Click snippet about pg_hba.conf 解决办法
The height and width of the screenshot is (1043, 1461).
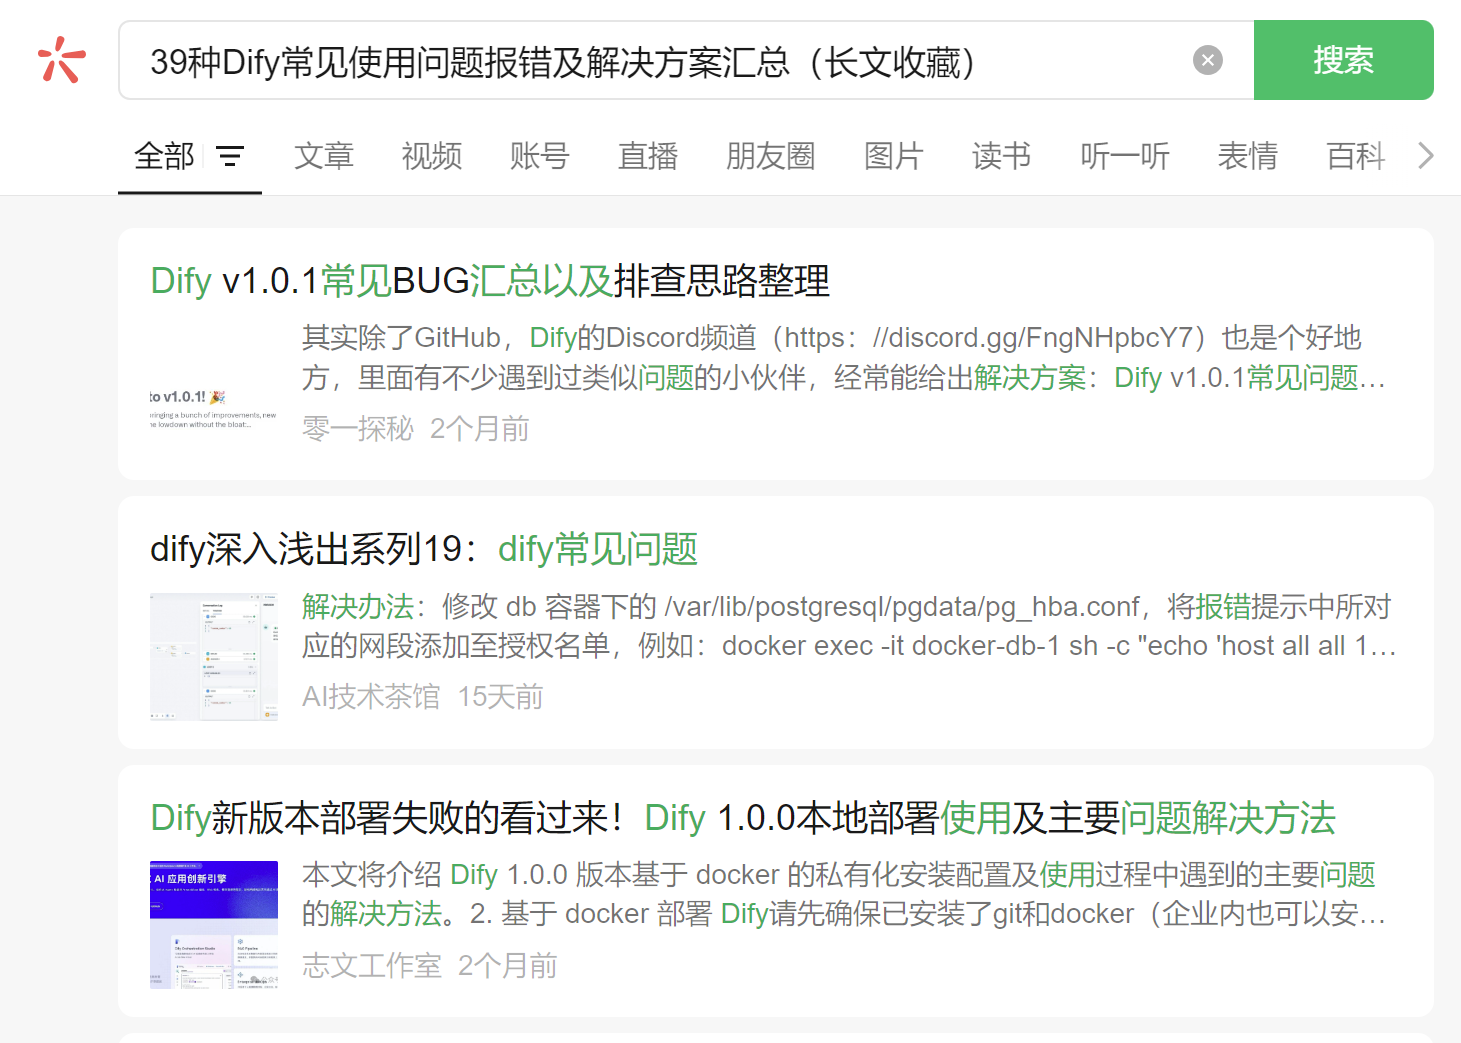click(x=849, y=626)
